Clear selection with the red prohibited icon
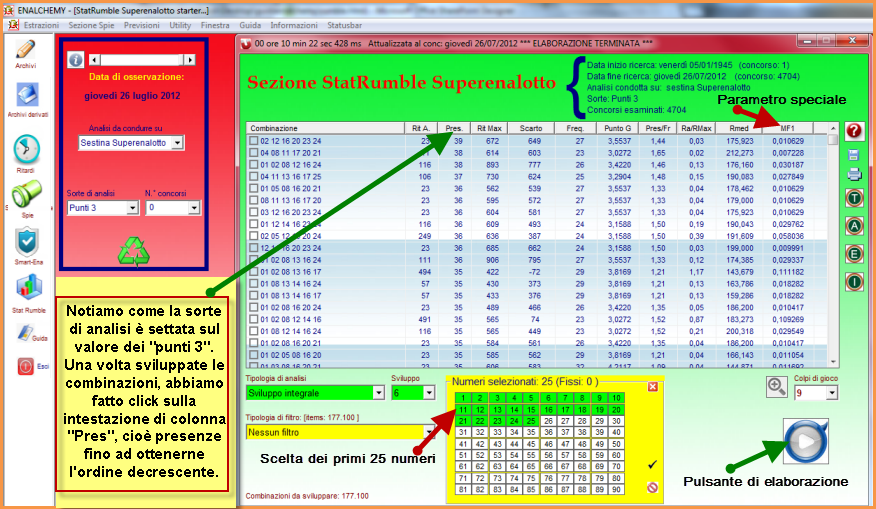 tap(652, 487)
